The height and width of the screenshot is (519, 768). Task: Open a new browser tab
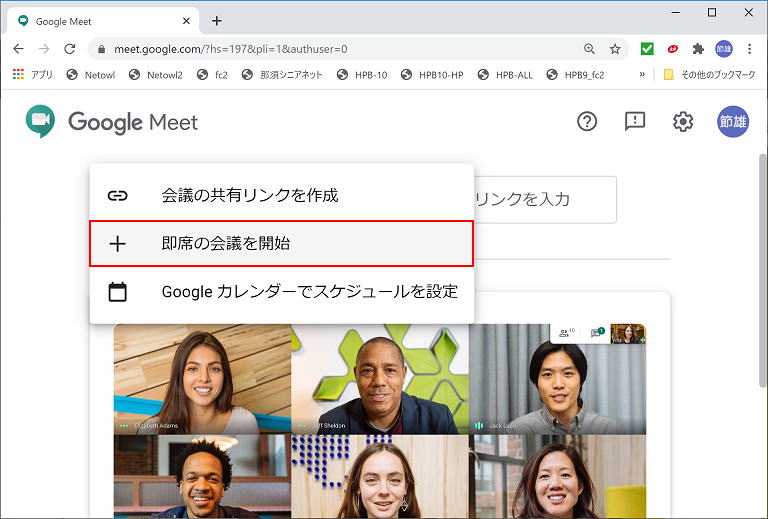click(x=216, y=21)
